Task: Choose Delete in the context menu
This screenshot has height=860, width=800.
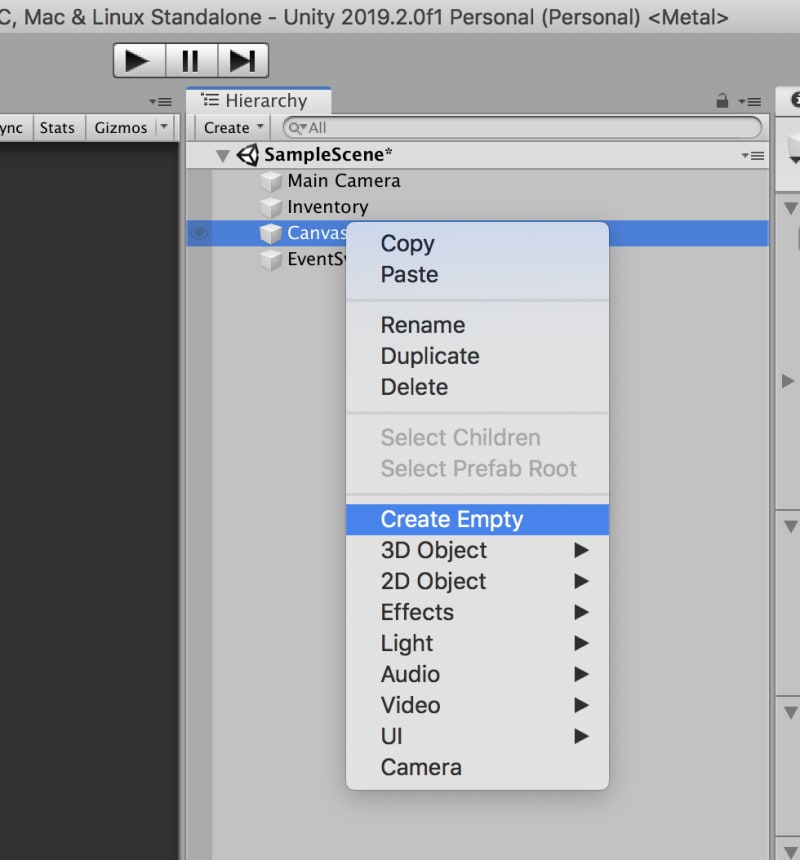Action: (x=477, y=387)
